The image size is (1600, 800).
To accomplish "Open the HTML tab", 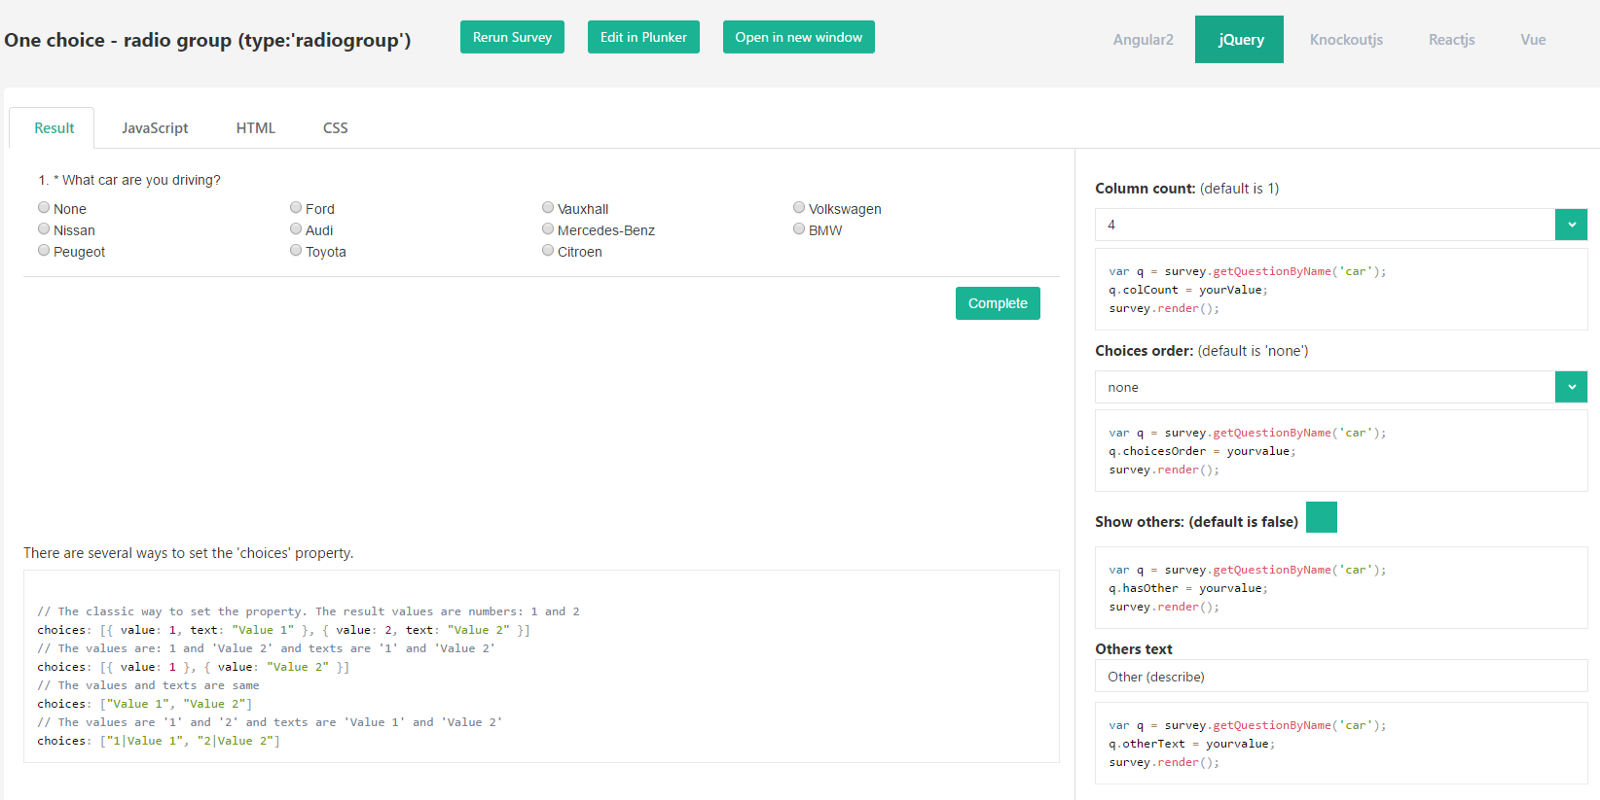I will (x=255, y=128).
